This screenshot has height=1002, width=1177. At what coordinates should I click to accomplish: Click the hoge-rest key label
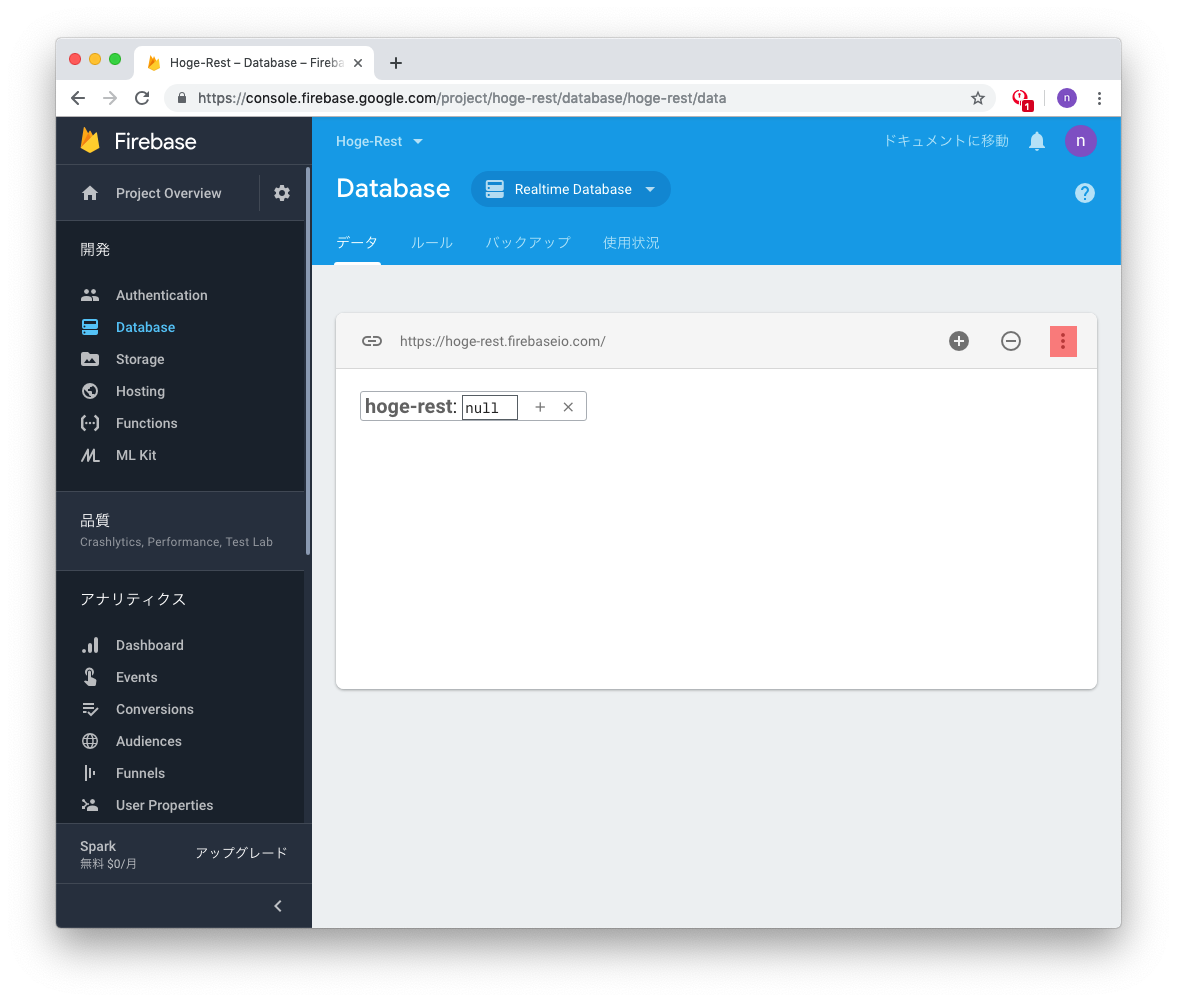411,406
